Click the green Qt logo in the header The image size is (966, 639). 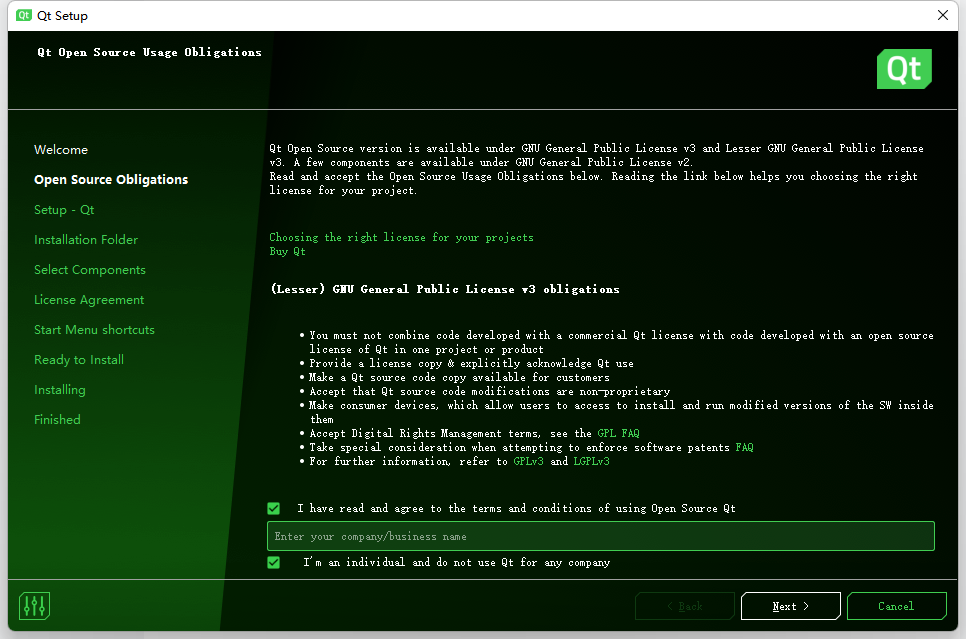[x=904, y=69]
